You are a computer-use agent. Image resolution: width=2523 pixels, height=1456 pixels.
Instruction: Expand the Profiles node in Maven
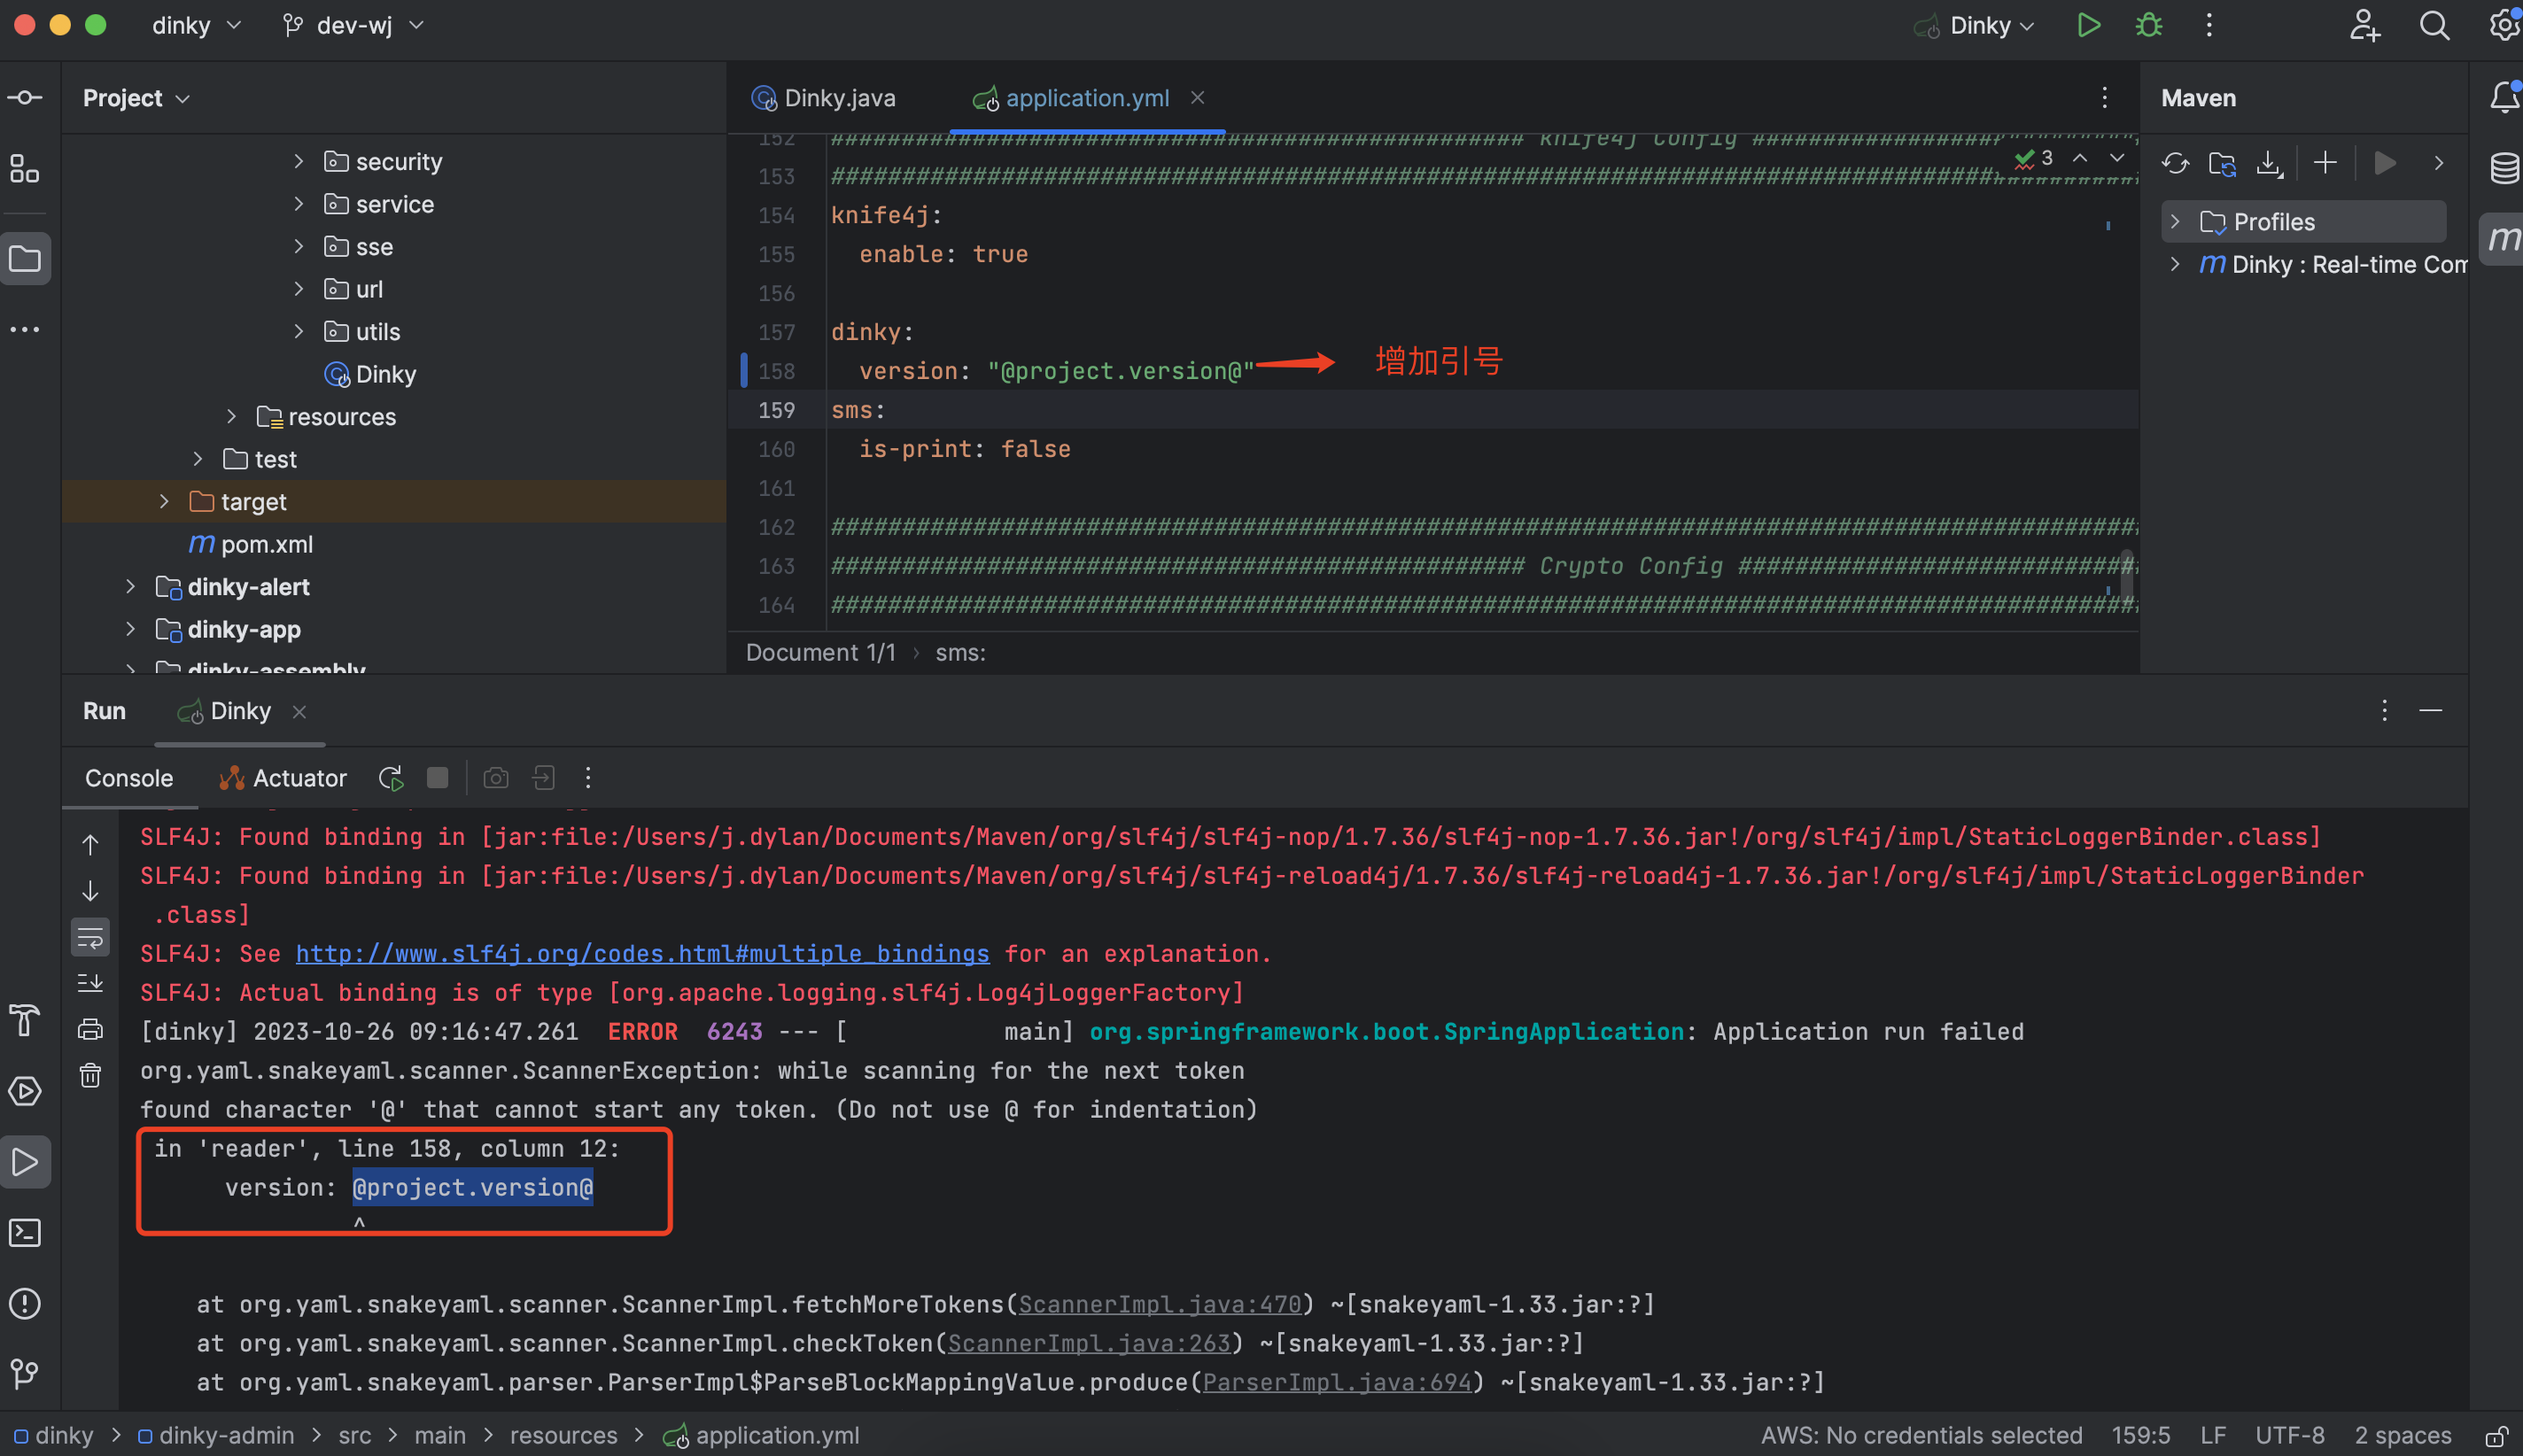(x=2174, y=222)
